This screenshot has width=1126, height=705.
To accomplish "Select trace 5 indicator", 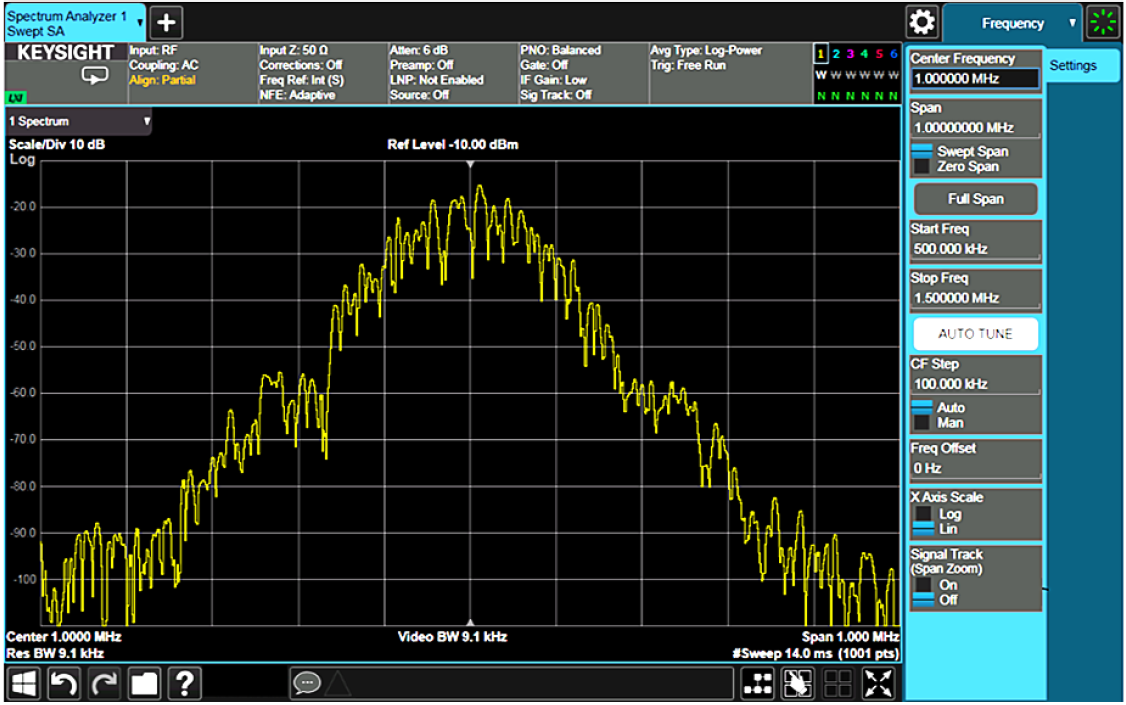I will click(x=879, y=54).
